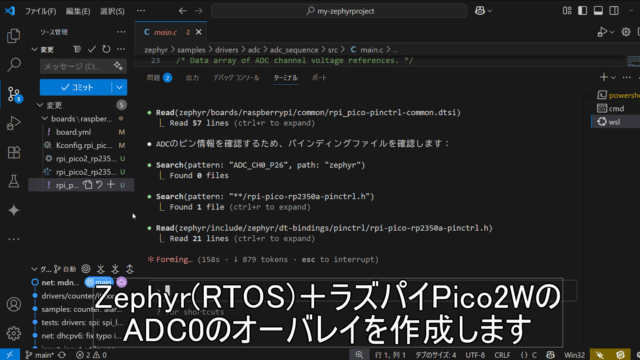Open Manage gear in activity bar

[x=13, y=333]
